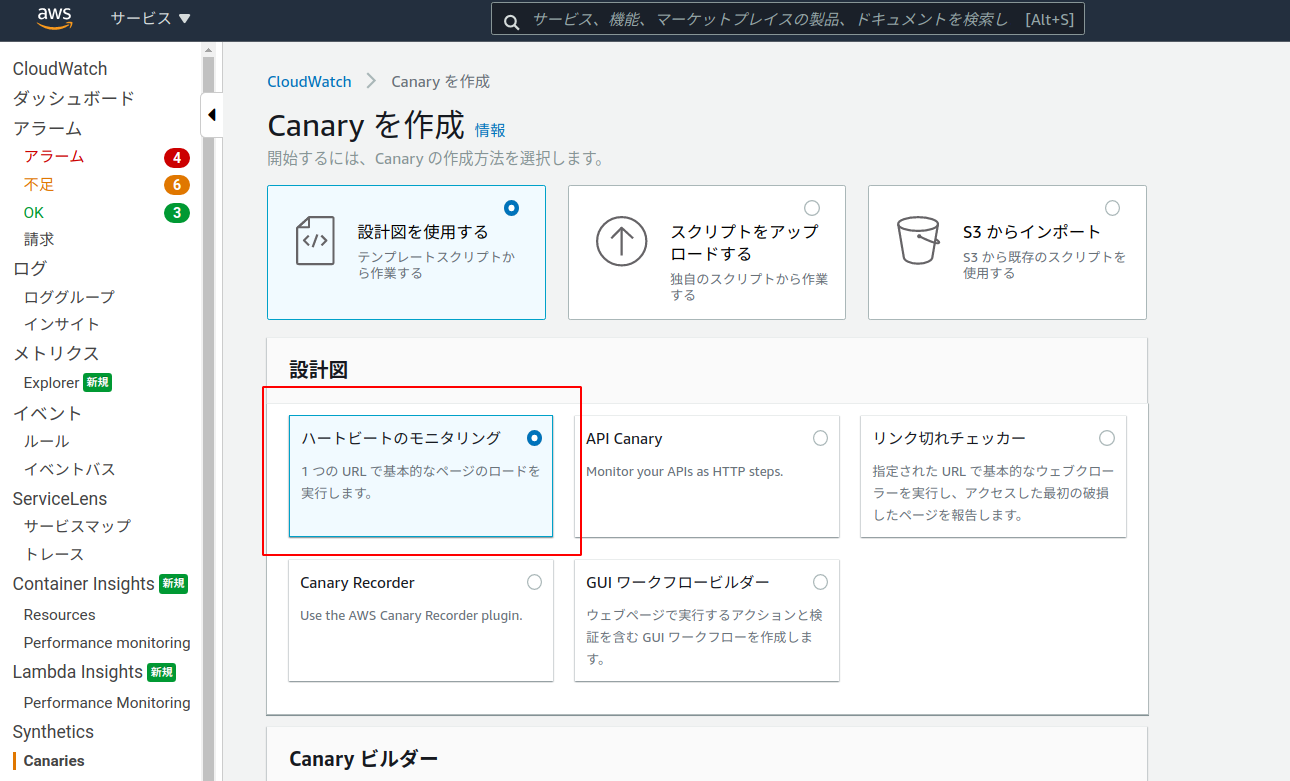Select スクリプトをアップロードする radio button
Image resolution: width=1290 pixels, height=781 pixels.
point(812,208)
